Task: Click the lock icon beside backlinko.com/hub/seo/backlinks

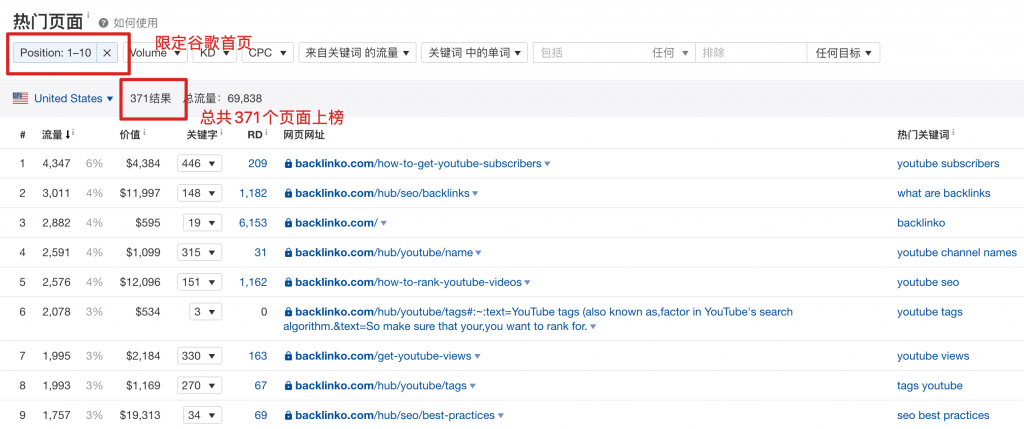Action: [289, 193]
